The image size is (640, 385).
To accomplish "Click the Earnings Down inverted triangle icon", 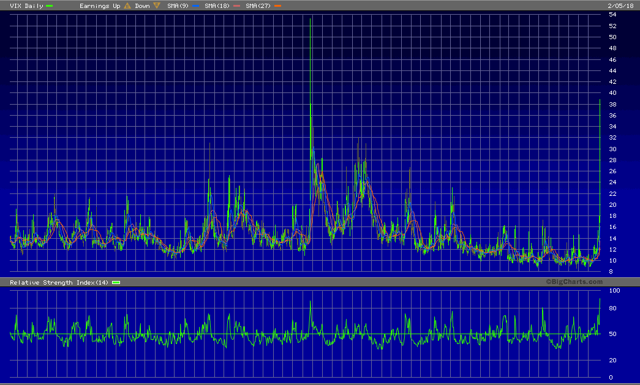I will (x=157, y=6).
